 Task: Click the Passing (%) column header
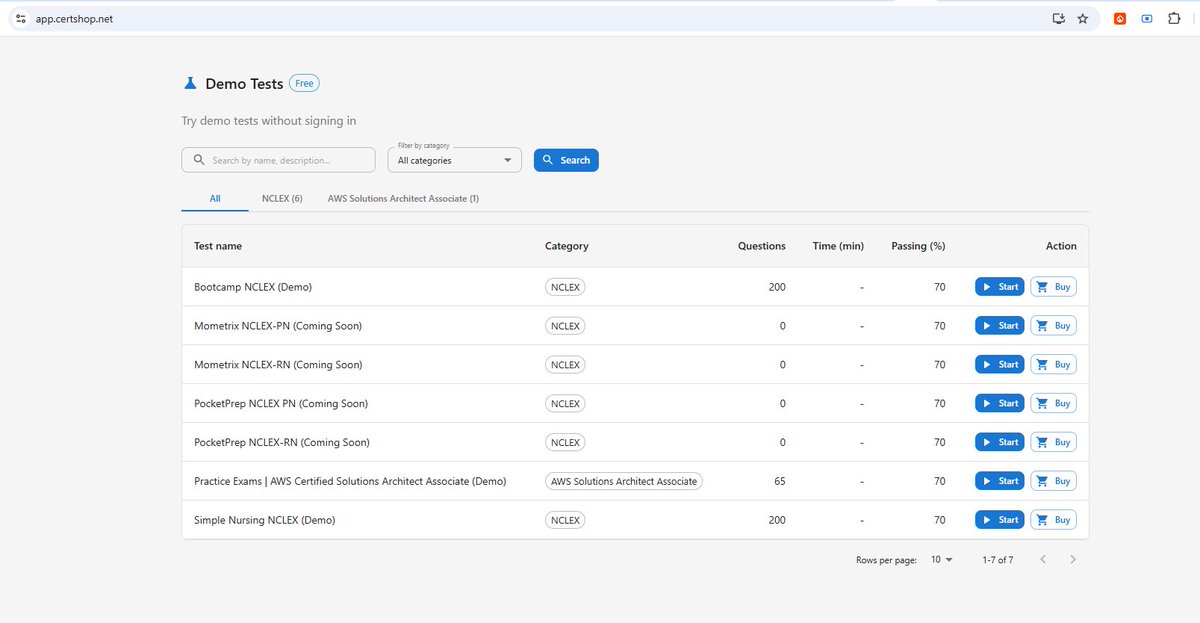918,246
